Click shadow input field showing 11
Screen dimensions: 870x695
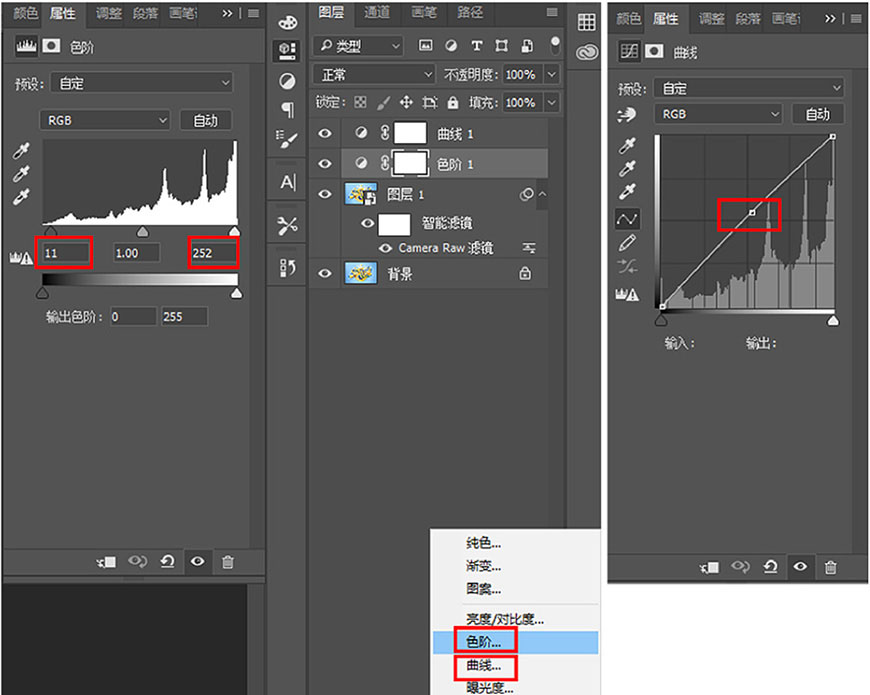(x=65, y=253)
